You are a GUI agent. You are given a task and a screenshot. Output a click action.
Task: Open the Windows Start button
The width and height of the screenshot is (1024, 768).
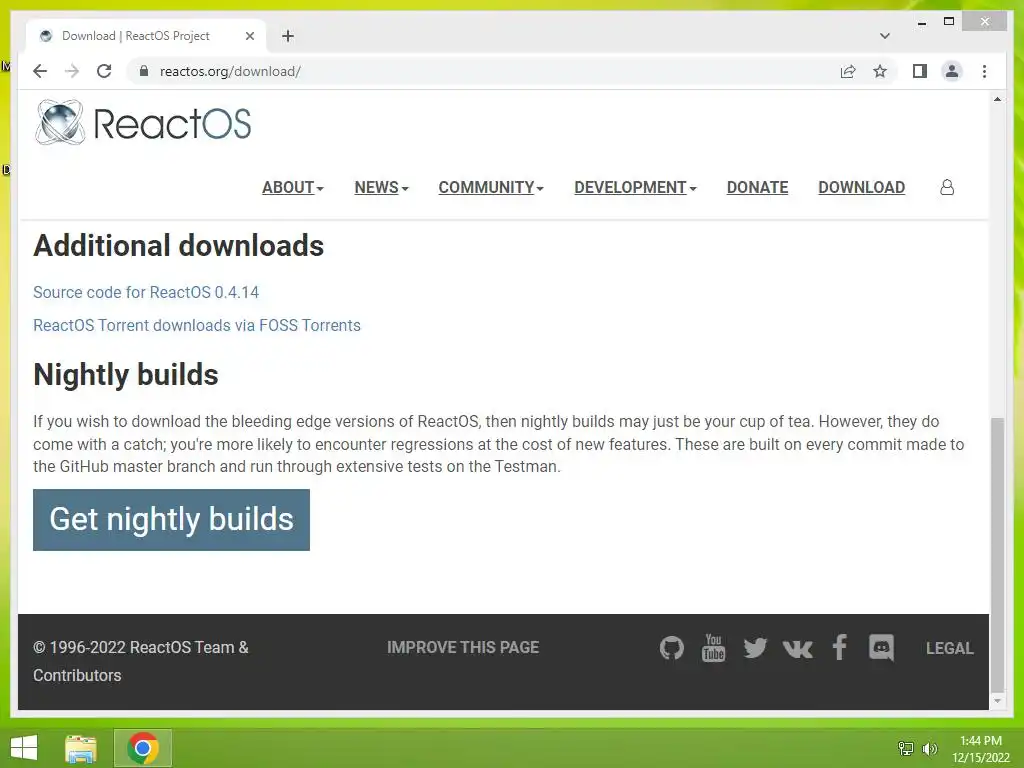pos(24,748)
